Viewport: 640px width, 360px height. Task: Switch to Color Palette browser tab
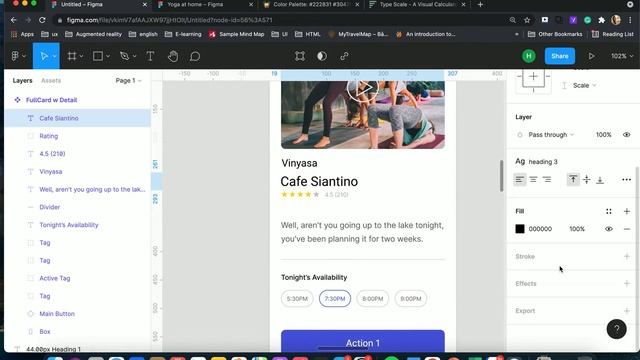pos(311,4)
